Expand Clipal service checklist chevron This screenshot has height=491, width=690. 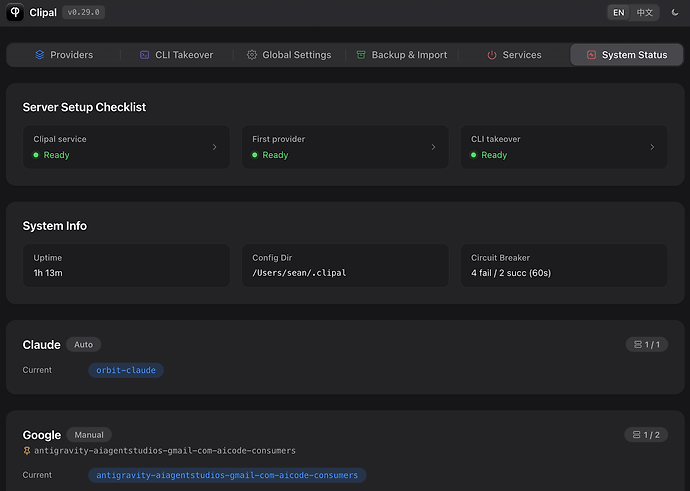[x=215, y=147]
